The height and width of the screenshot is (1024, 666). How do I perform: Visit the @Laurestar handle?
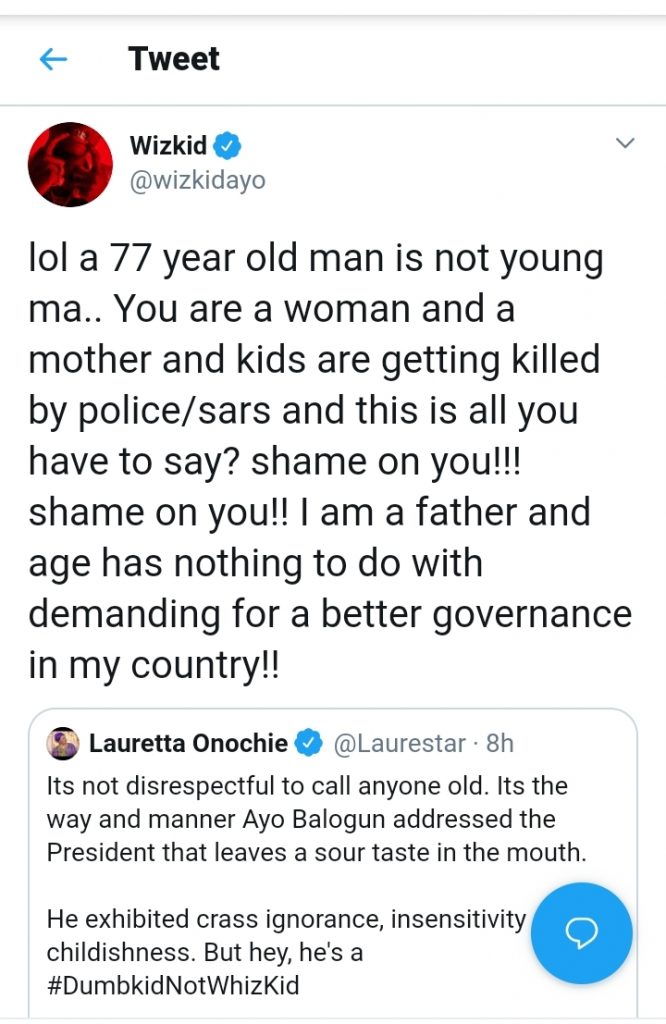(x=398, y=744)
